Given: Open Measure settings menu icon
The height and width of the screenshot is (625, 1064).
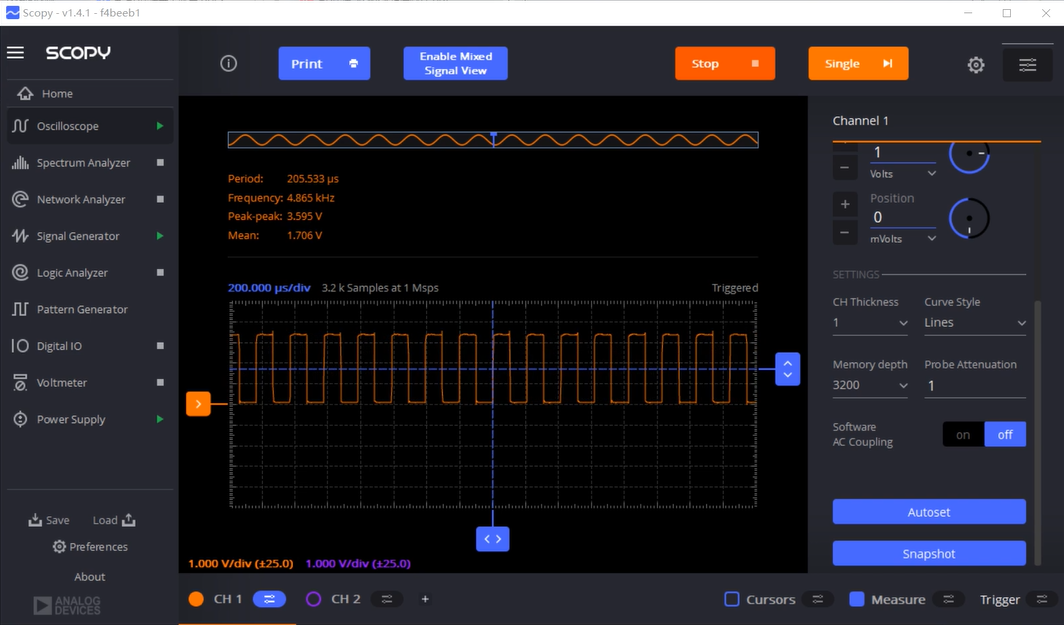Looking at the screenshot, I should pos(949,599).
